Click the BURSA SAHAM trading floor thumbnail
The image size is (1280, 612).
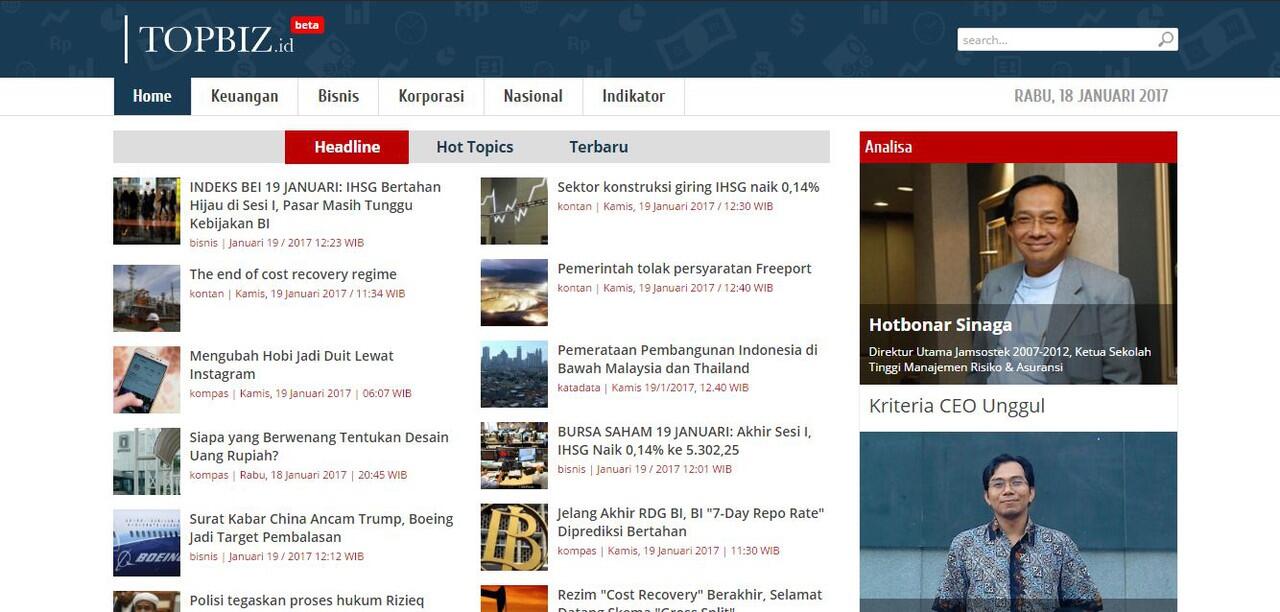[514, 455]
